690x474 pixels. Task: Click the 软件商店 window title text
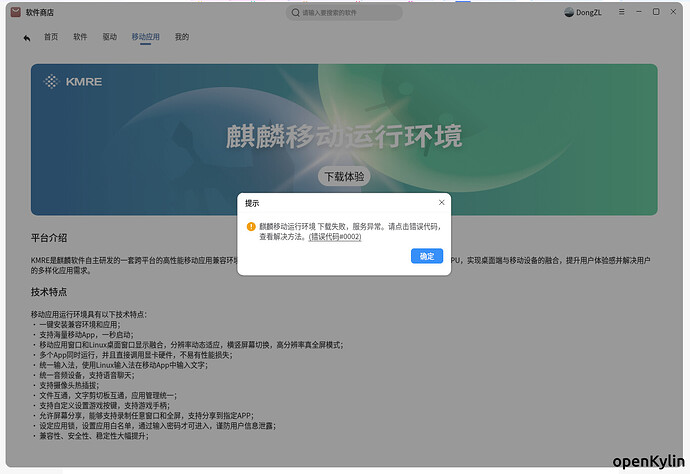click(40, 13)
